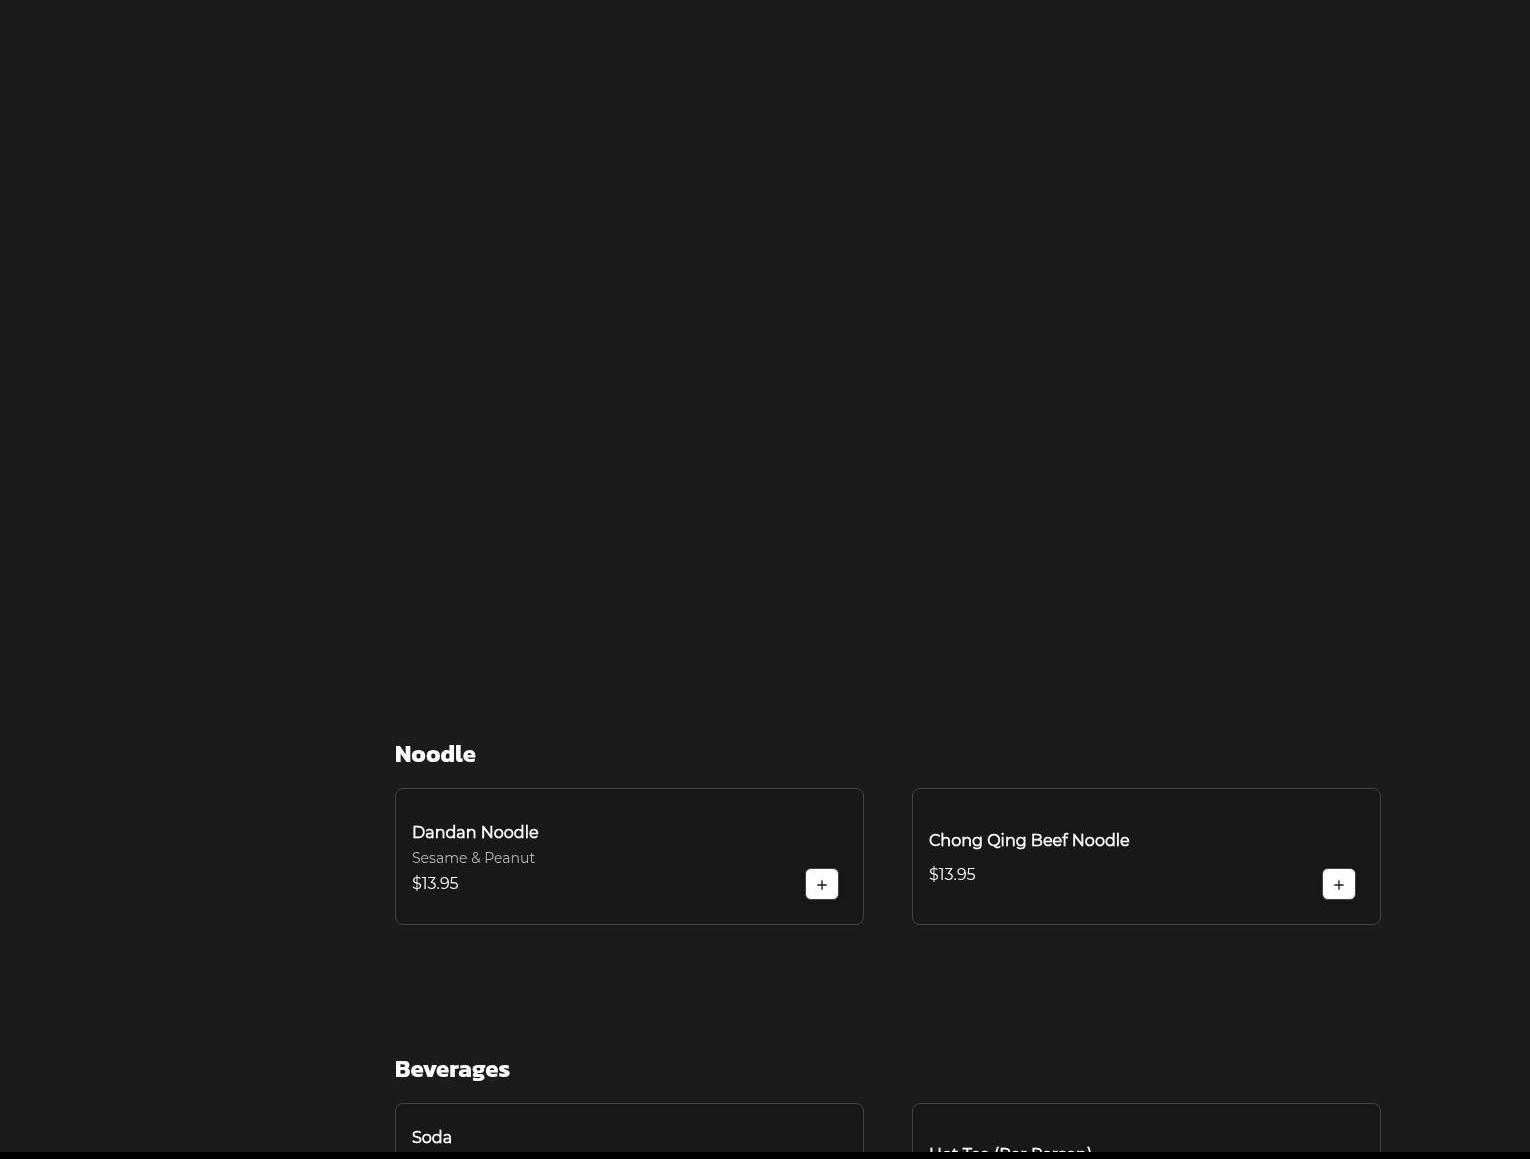1530x1159 pixels.
Task: Add Chong Qing Beef Noodle to the order
Action: pos(1338,884)
